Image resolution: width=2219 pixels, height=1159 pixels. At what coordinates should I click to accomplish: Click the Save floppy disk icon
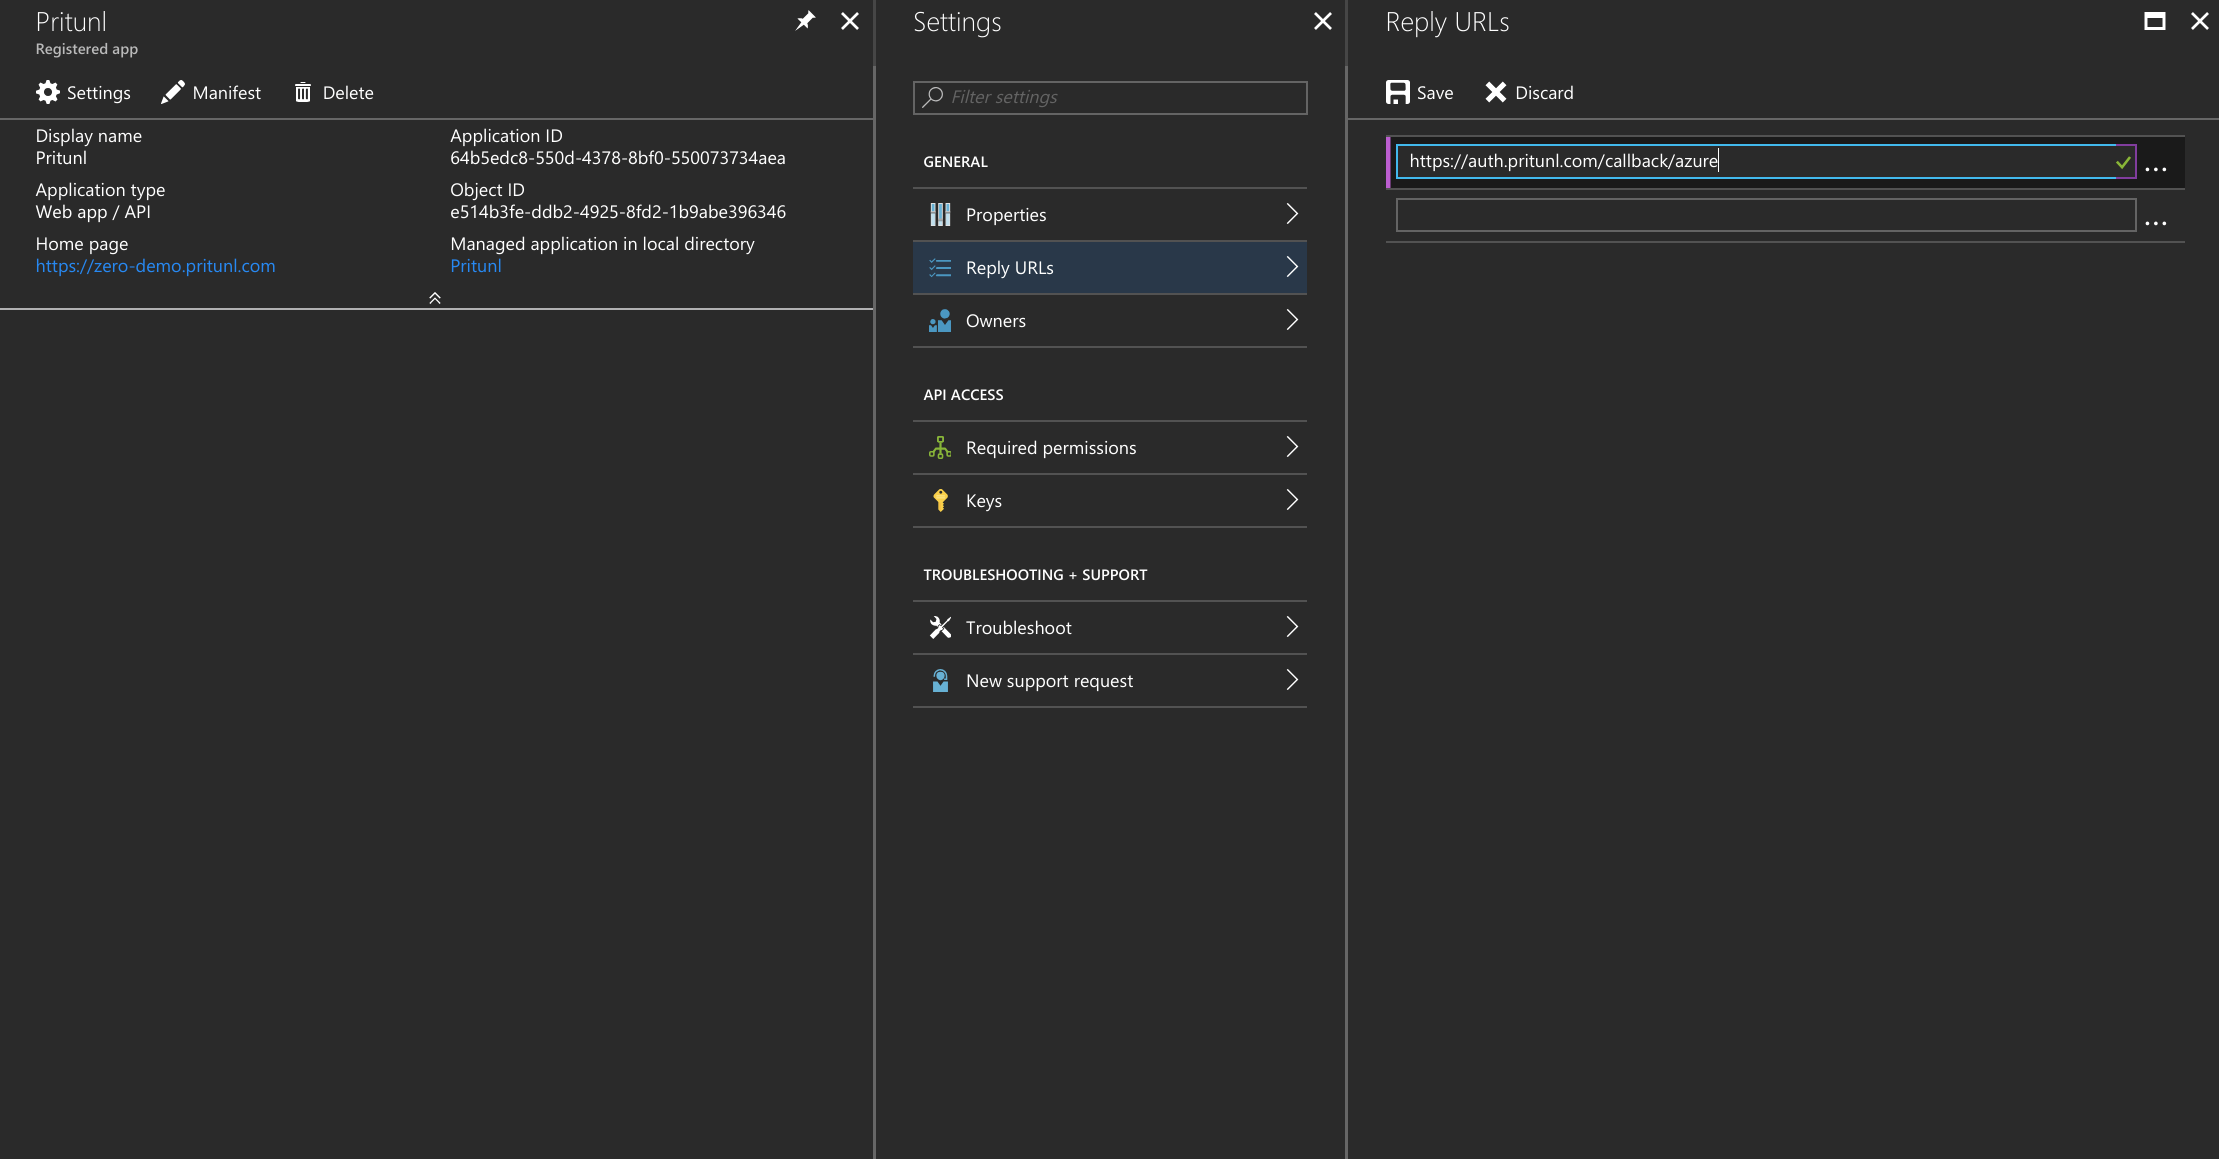coord(1397,92)
